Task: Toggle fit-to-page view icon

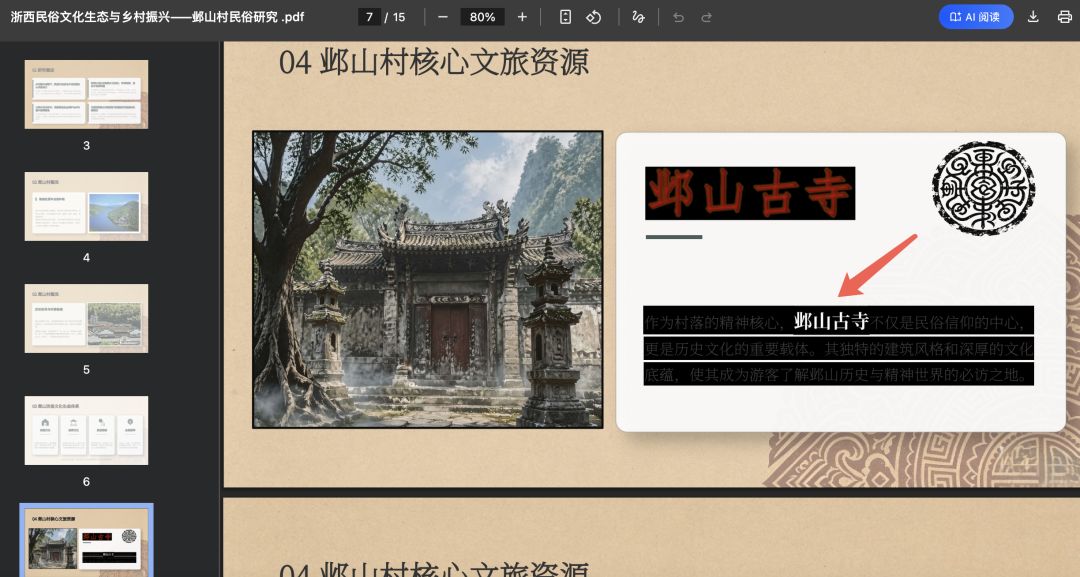Action: click(x=565, y=17)
